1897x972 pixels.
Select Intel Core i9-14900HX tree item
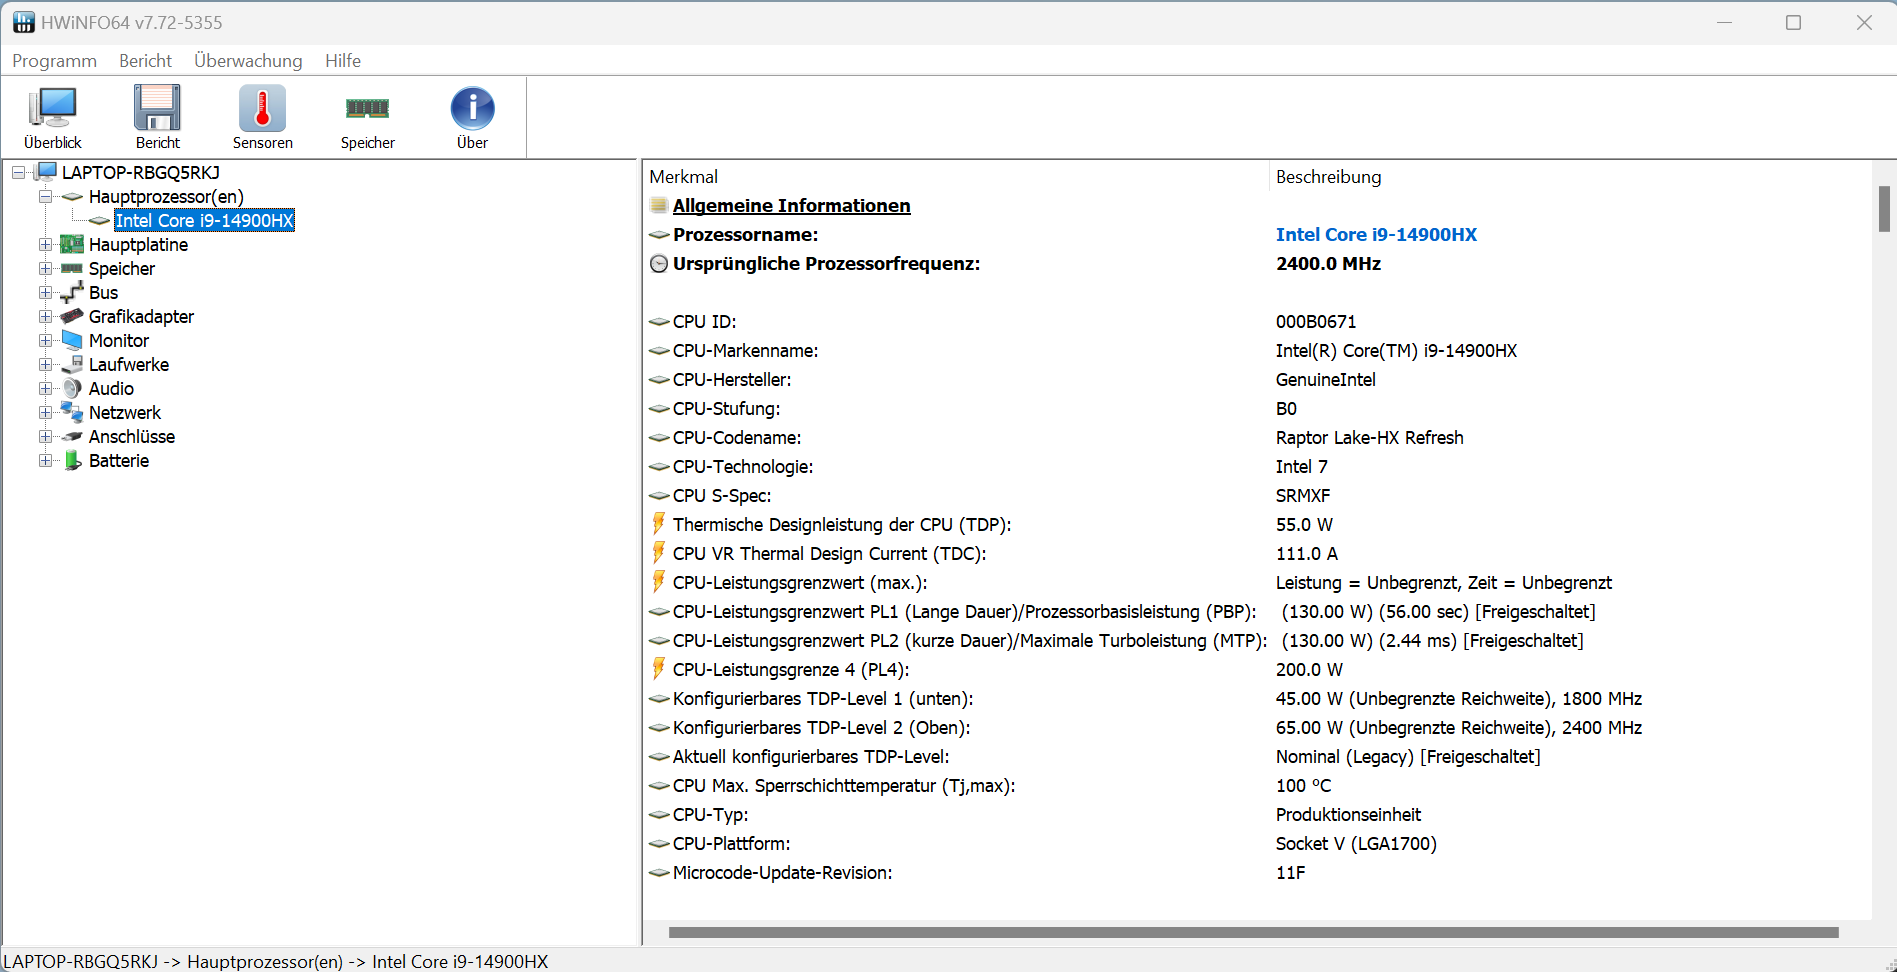pyautogui.click(x=204, y=221)
